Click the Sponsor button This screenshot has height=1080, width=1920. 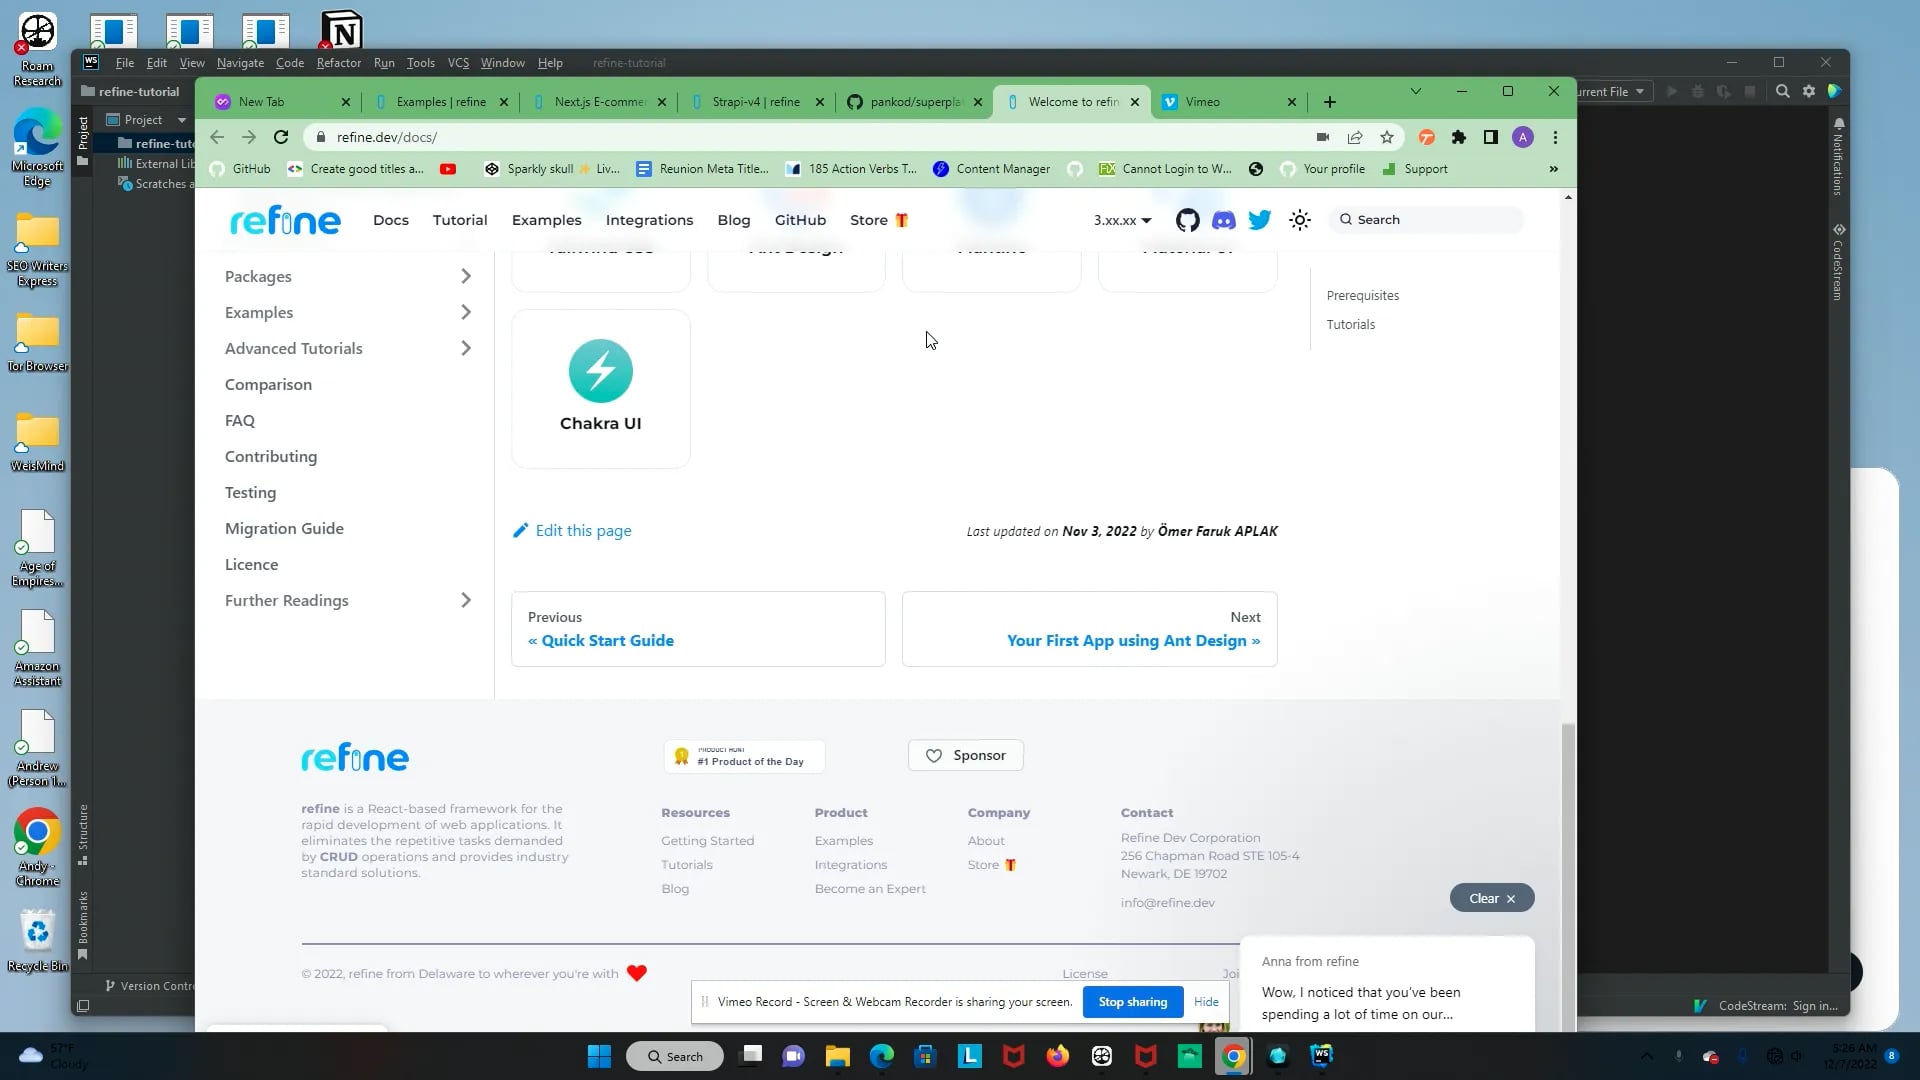[965, 755]
